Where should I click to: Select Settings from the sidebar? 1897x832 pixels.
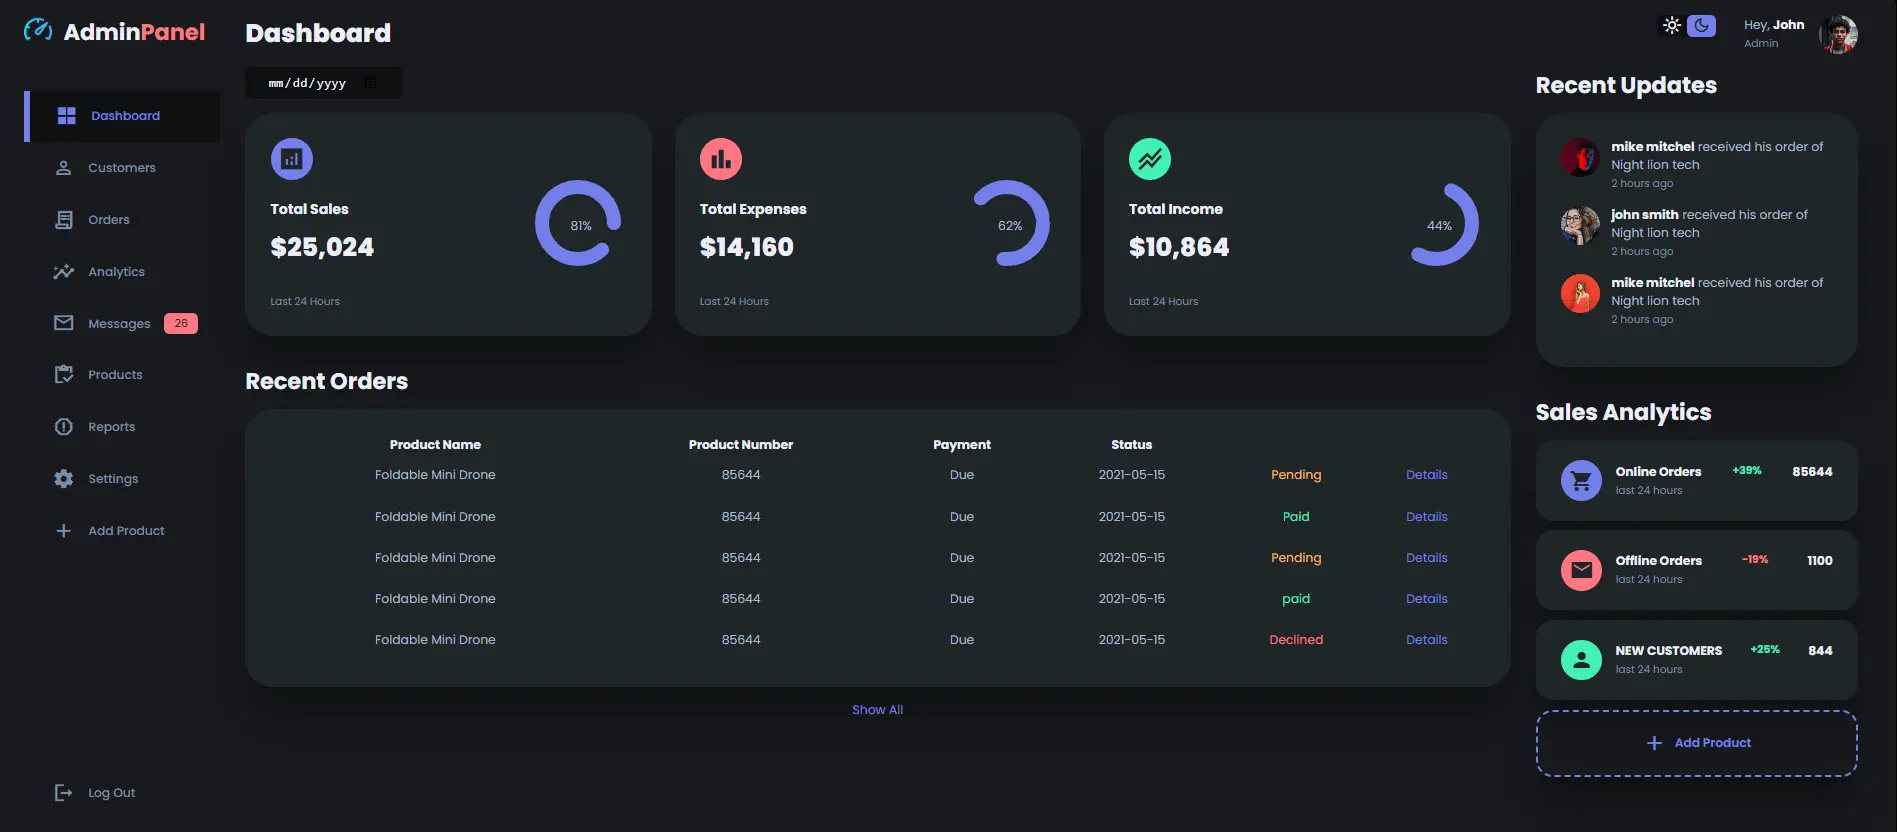113,479
